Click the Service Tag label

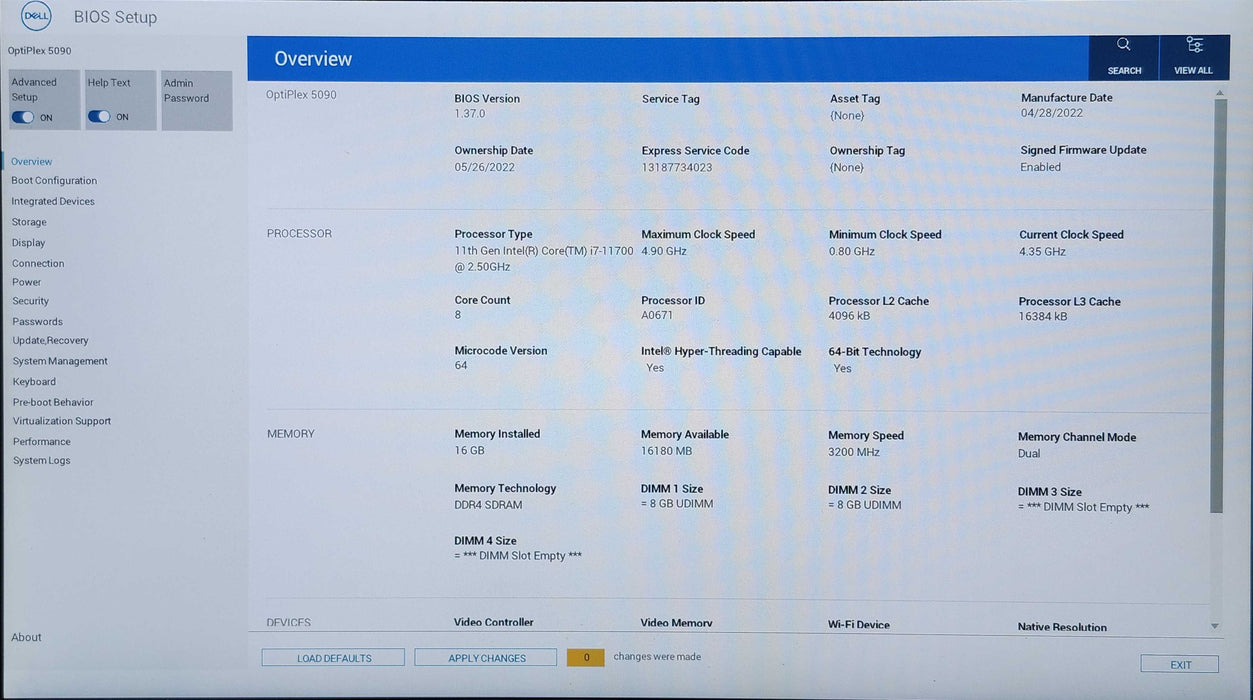point(670,99)
